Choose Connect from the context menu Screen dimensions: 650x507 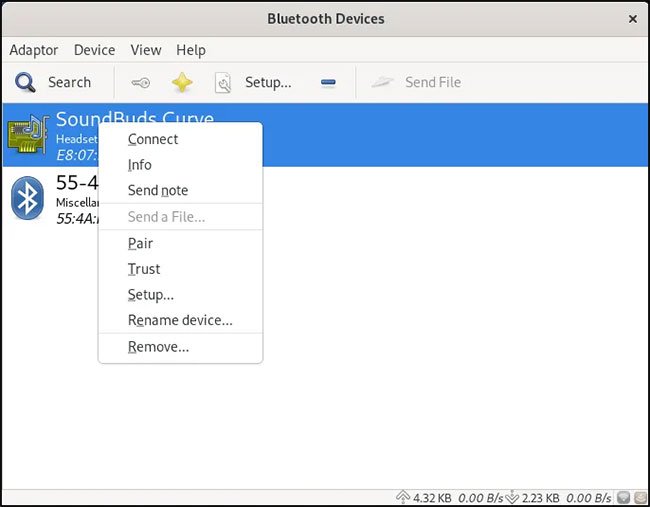point(180,139)
